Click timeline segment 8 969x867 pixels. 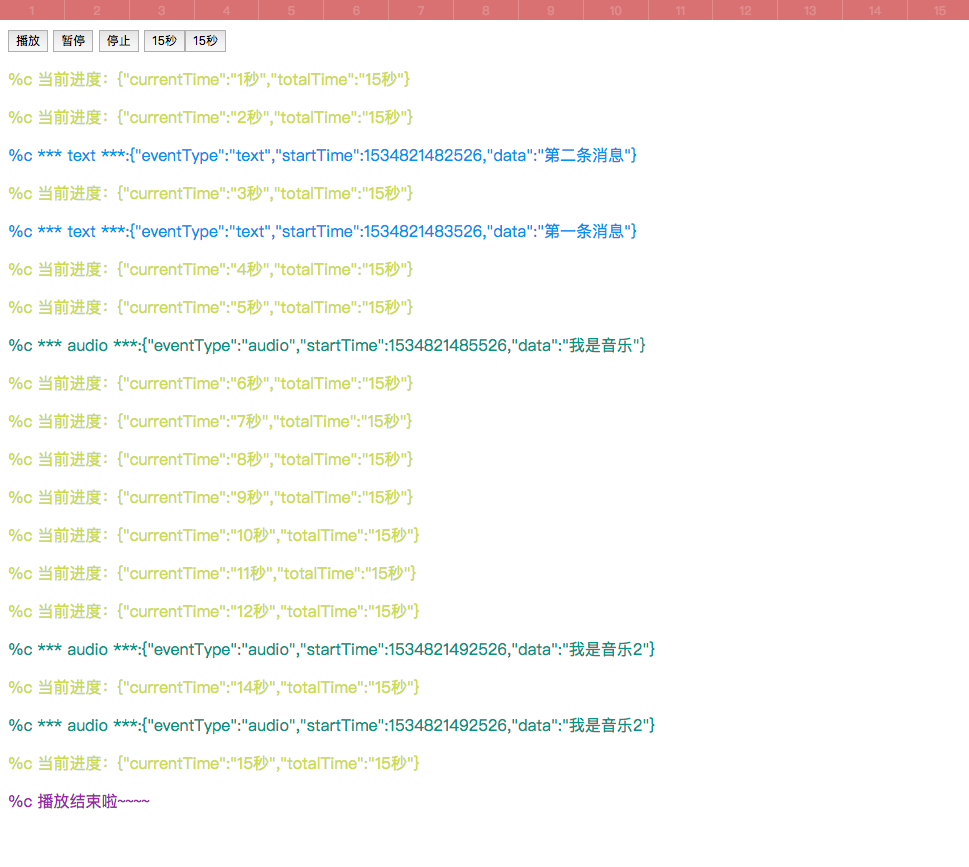485,10
